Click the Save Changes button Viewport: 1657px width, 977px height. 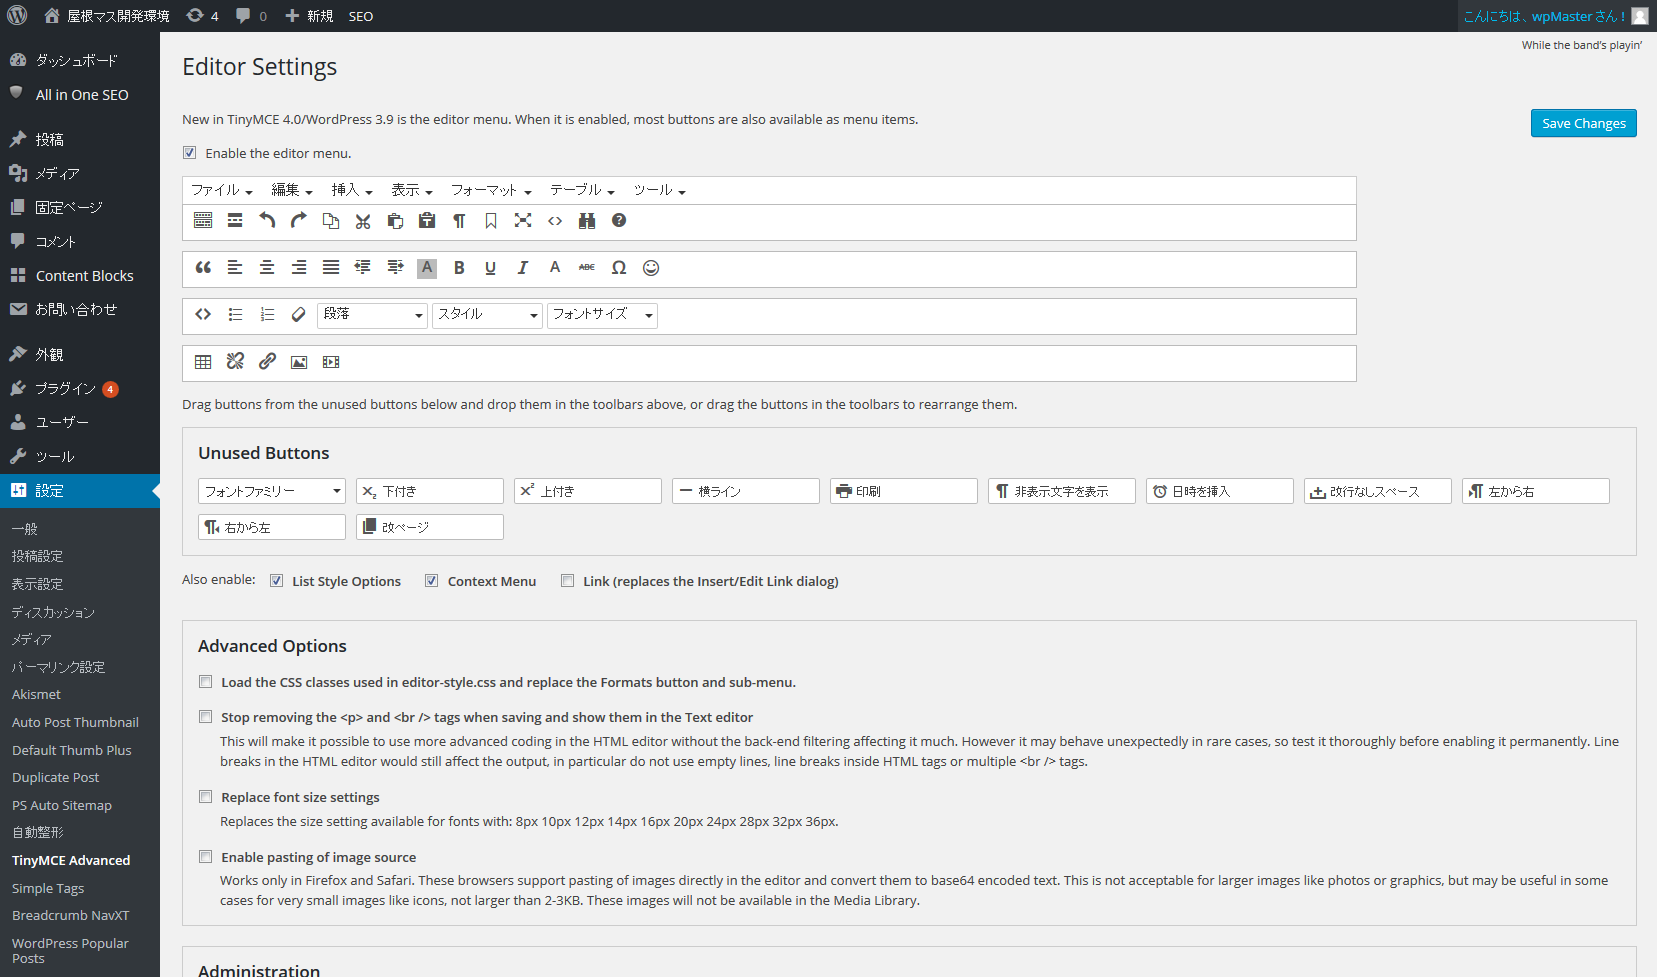coord(1584,123)
